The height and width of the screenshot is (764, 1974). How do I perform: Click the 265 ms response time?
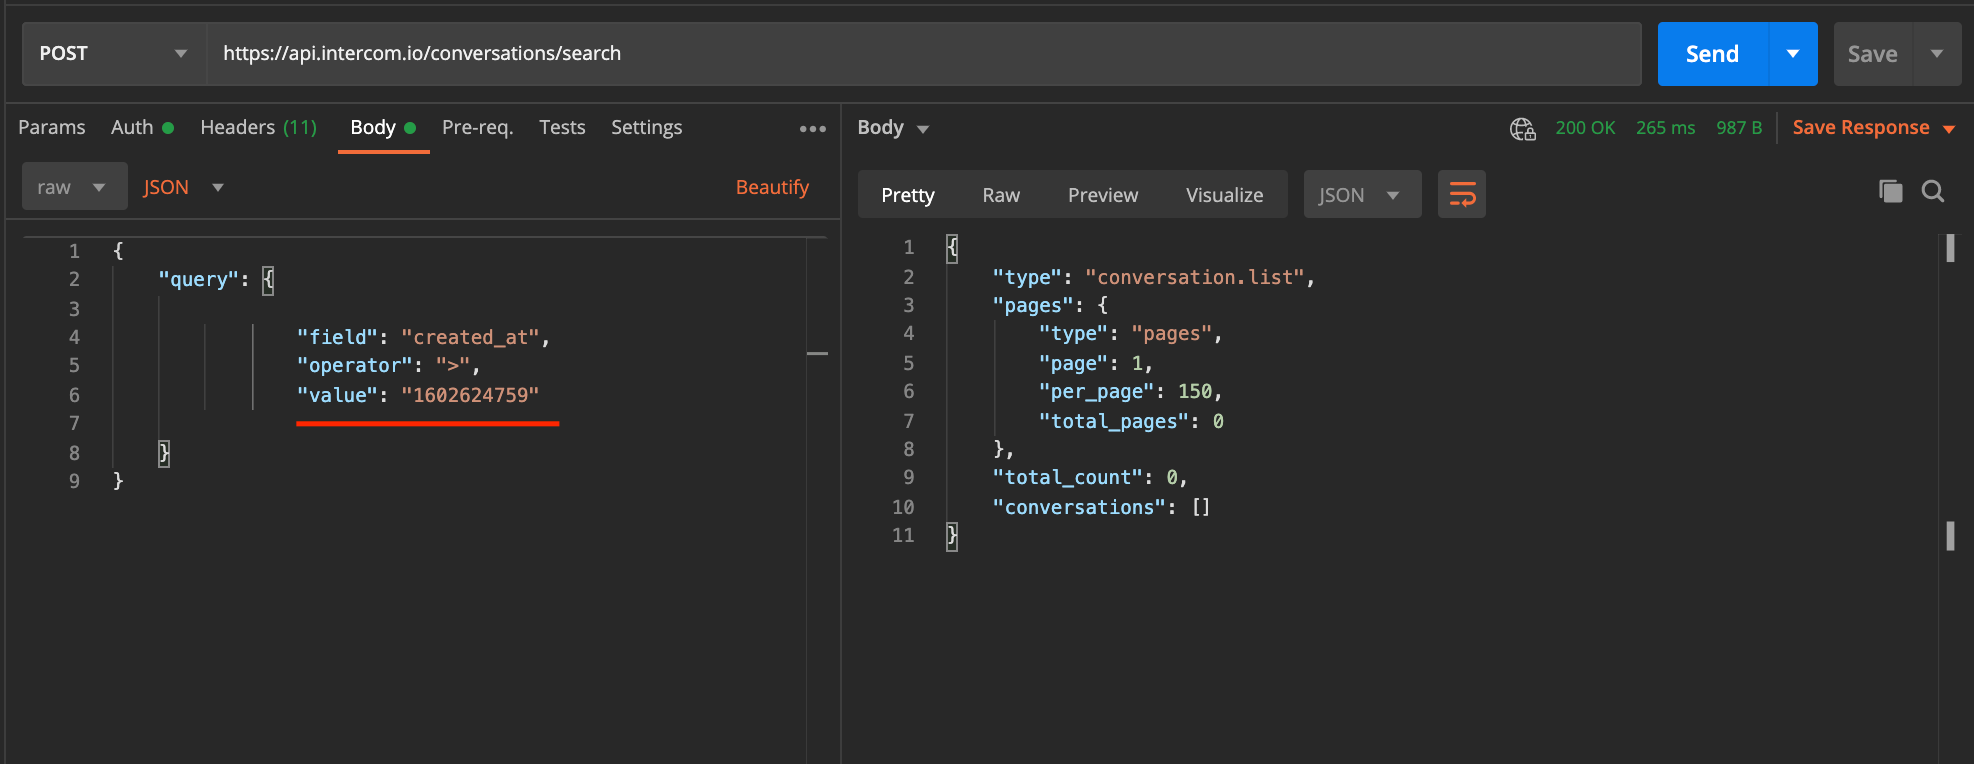(x=1665, y=128)
